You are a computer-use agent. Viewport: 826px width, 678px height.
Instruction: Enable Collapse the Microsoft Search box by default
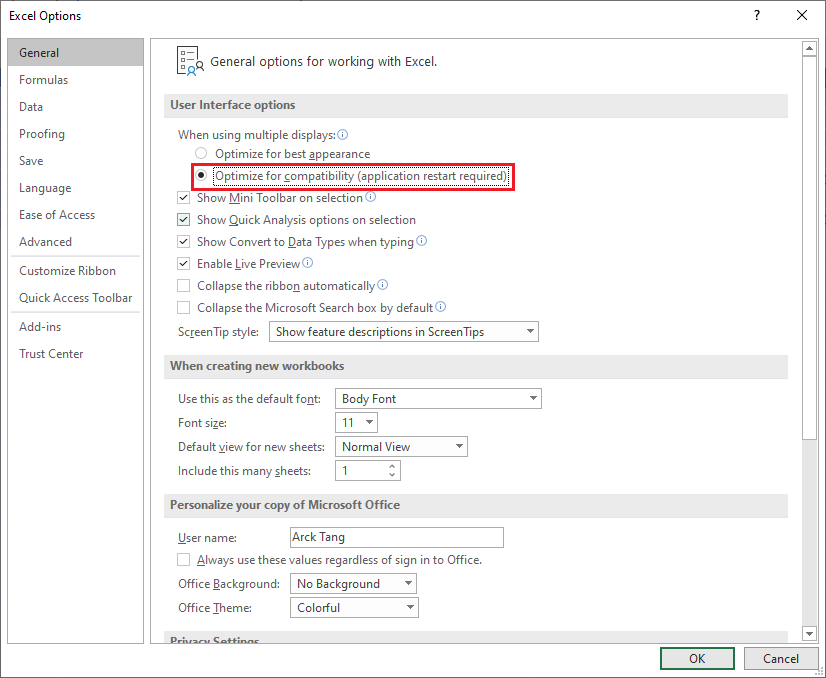tap(183, 308)
